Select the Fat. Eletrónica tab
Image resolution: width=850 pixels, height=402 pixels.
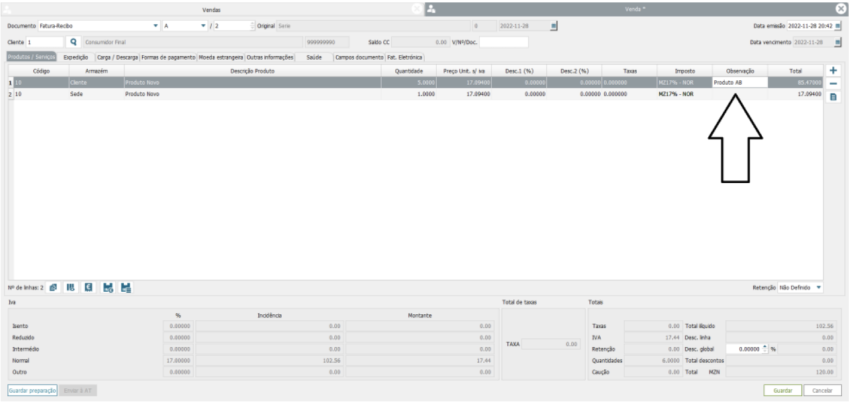pos(406,58)
